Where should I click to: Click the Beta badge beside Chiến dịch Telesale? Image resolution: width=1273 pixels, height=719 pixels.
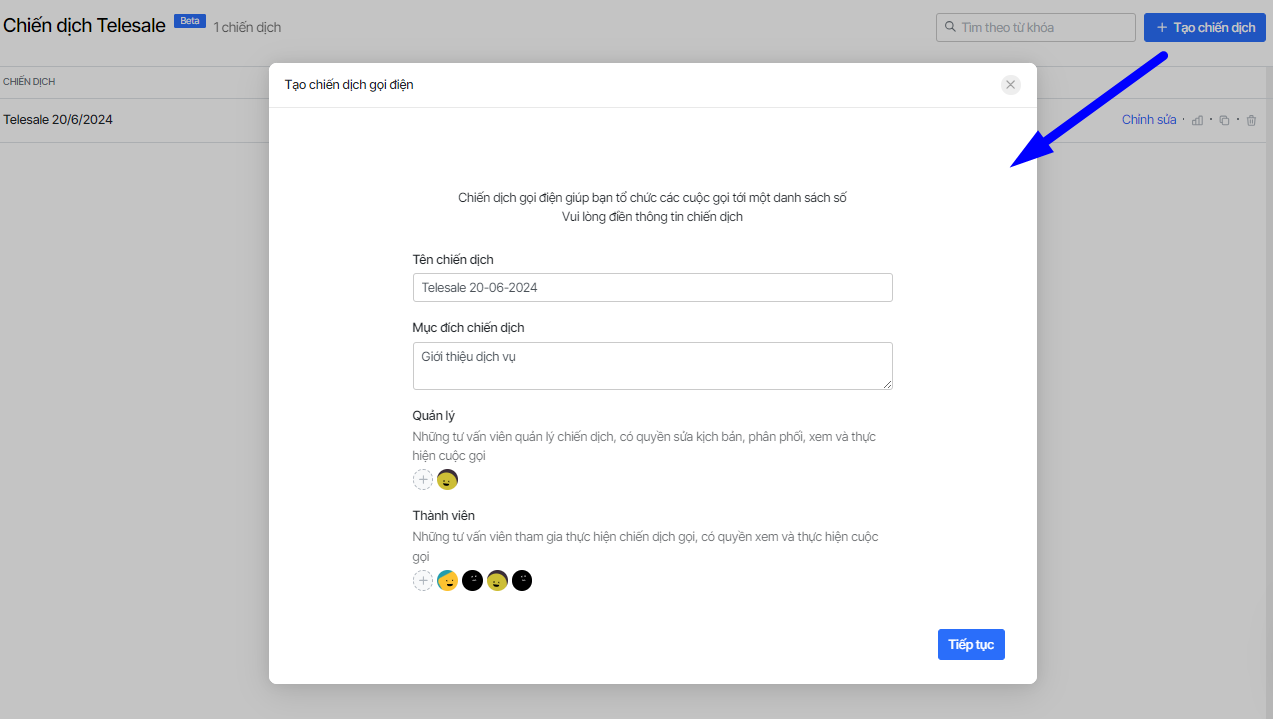click(x=189, y=21)
